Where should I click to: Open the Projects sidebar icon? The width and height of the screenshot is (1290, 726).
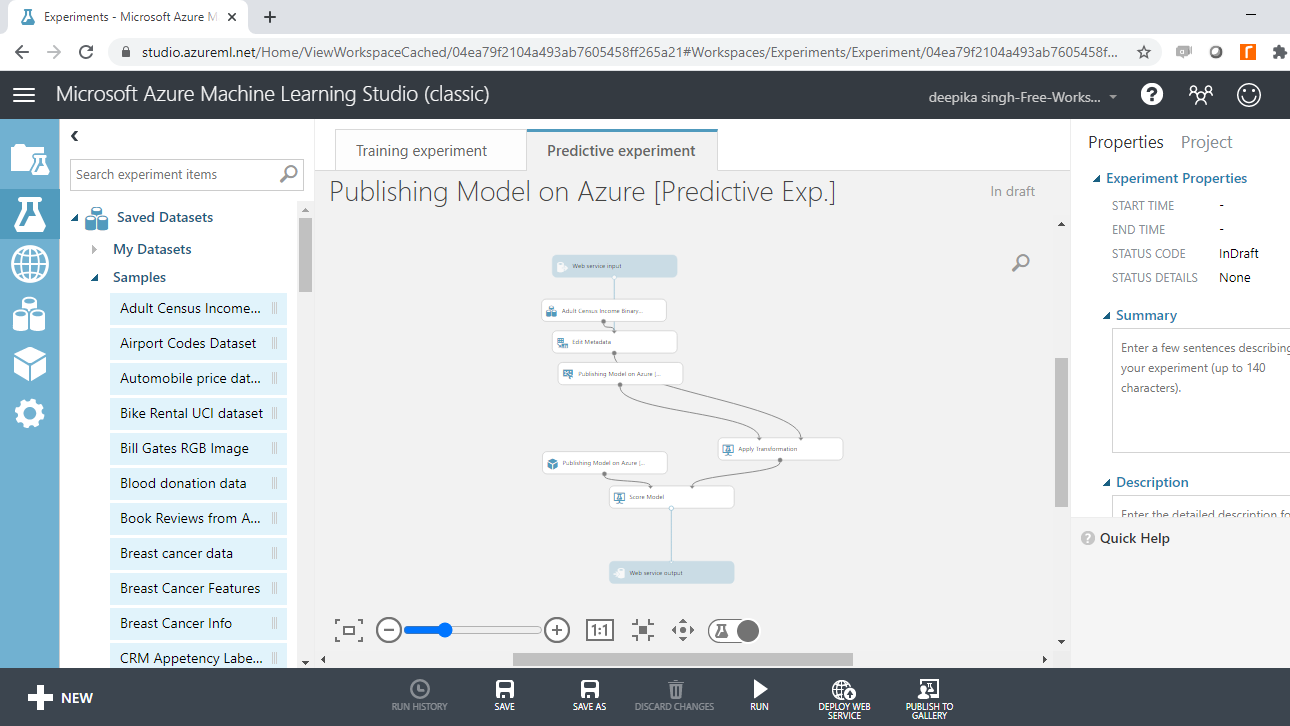coord(29,160)
